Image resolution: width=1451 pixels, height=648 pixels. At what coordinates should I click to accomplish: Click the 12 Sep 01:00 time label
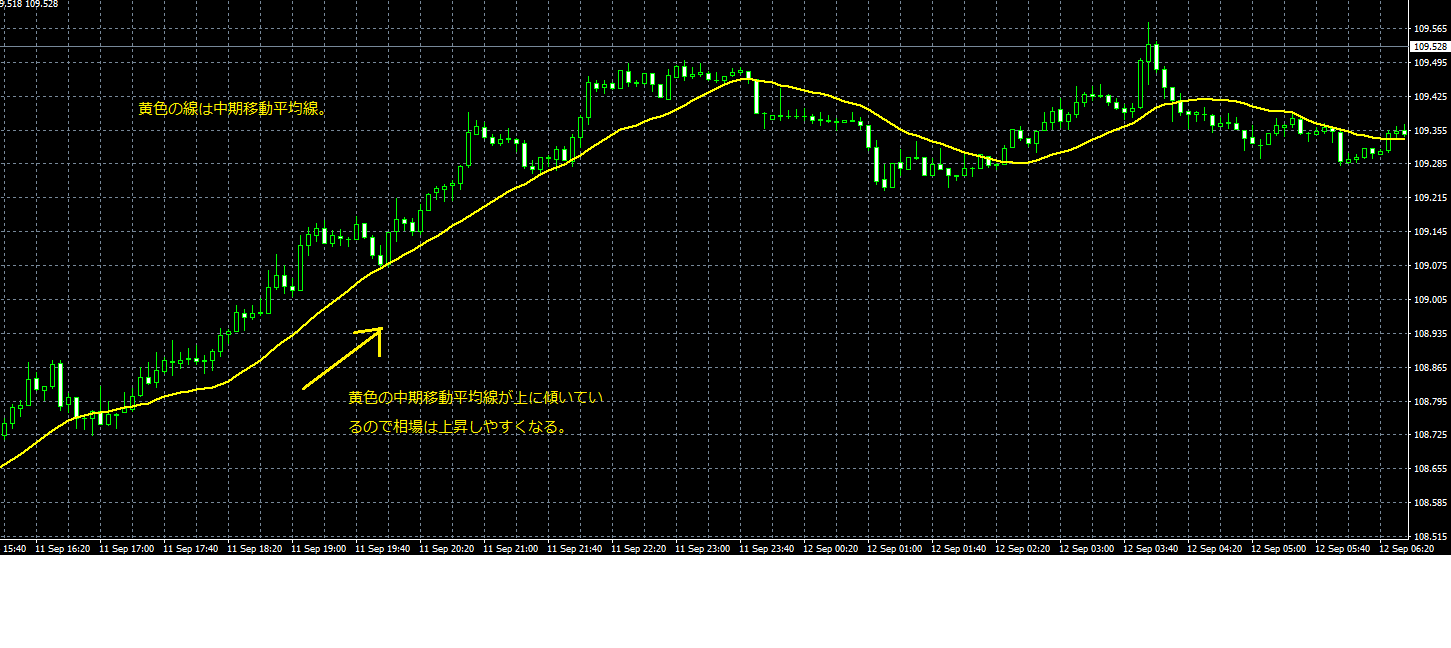896,549
